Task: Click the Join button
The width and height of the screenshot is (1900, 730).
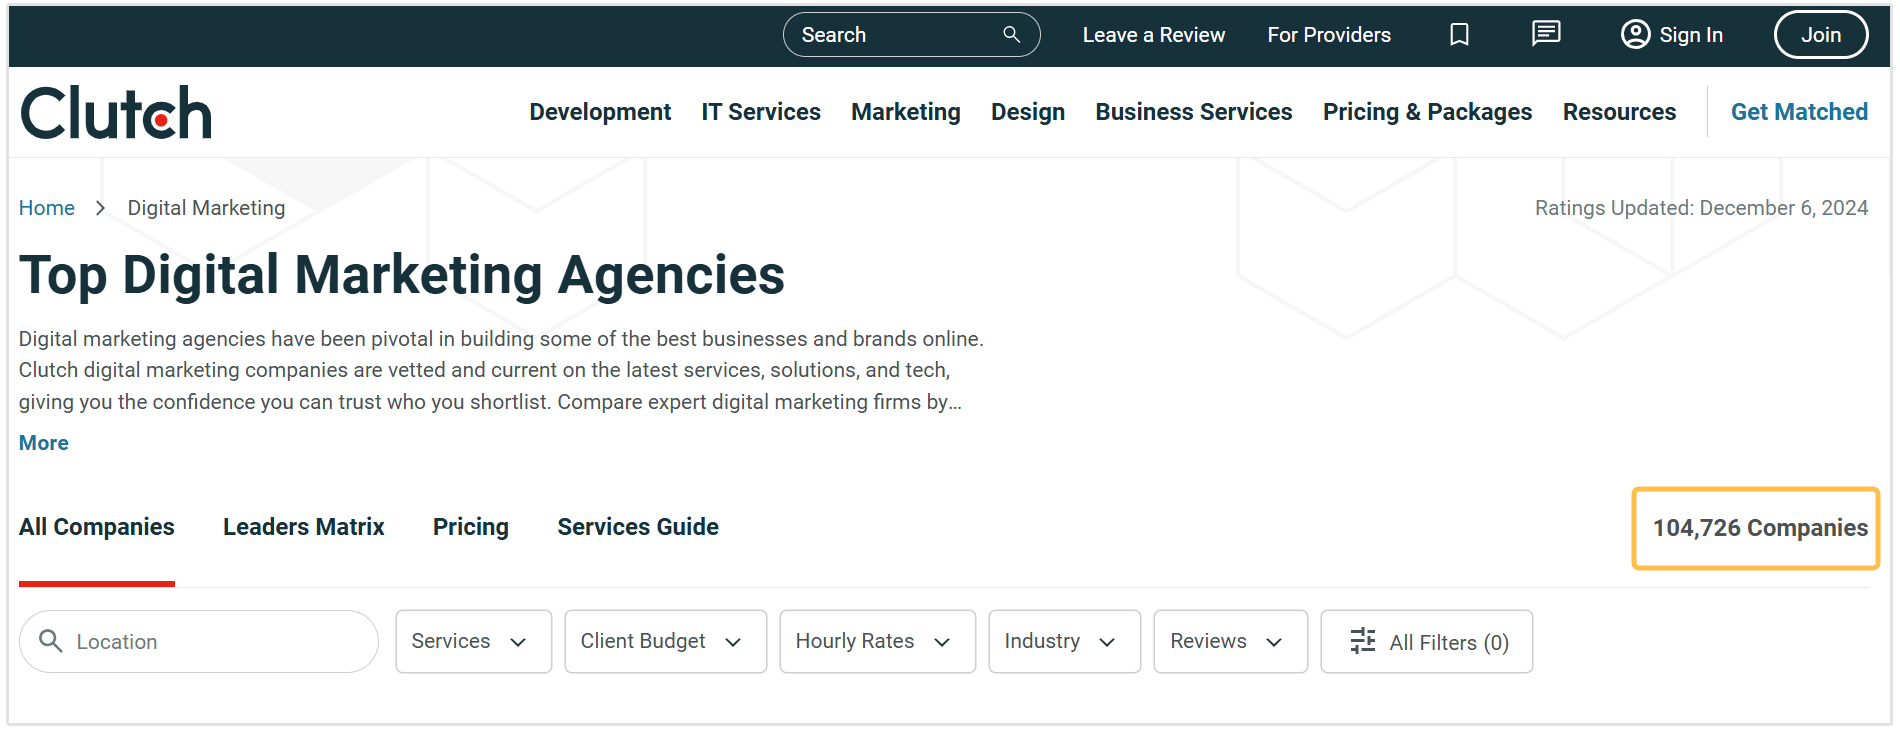Action: click(x=1821, y=35)
